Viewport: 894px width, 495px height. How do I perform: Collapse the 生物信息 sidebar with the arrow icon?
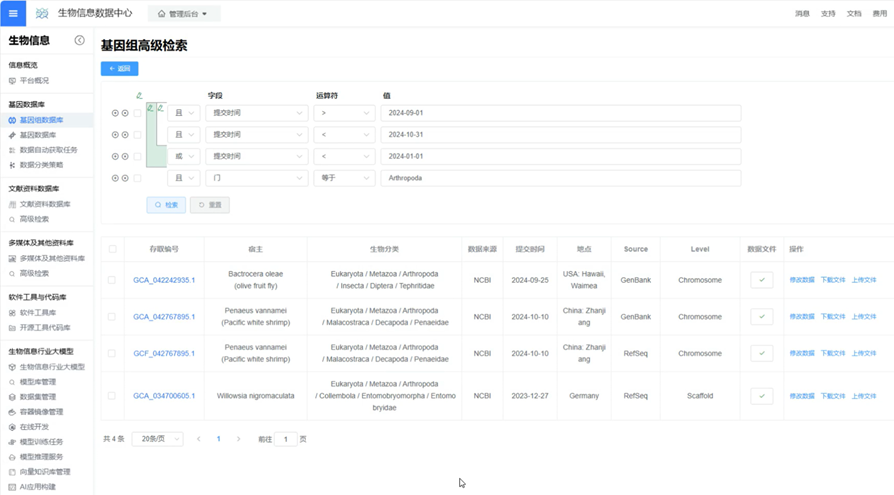pos(79,40)
